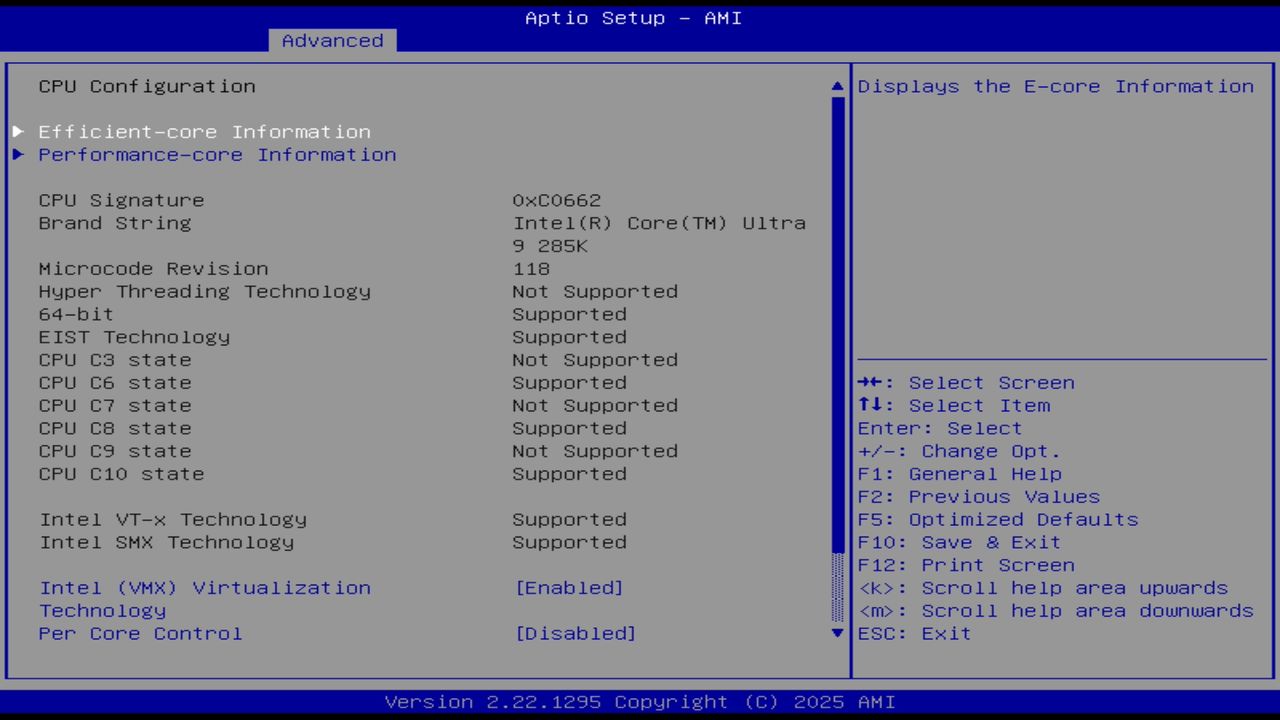Image resolution: width=1280 pixels, height=720 pixels.
Task: Enable Per Core Control
Action: tap(576, 633)
